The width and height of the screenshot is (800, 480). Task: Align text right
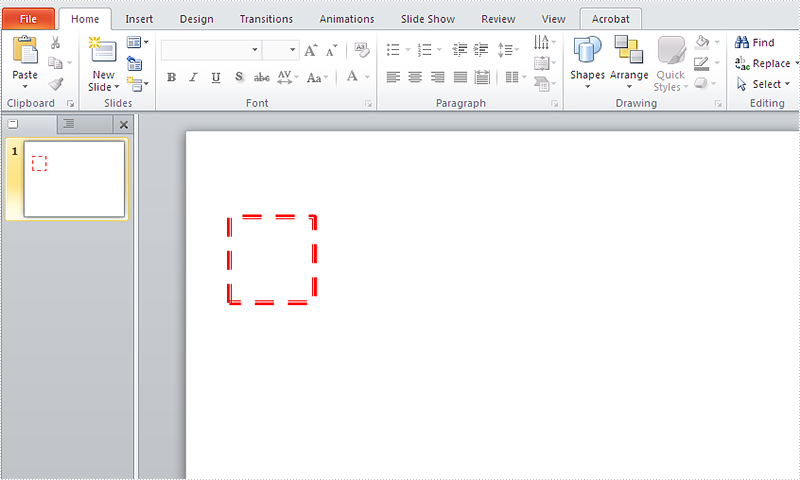pyautogui.click(x=437, y=77)
